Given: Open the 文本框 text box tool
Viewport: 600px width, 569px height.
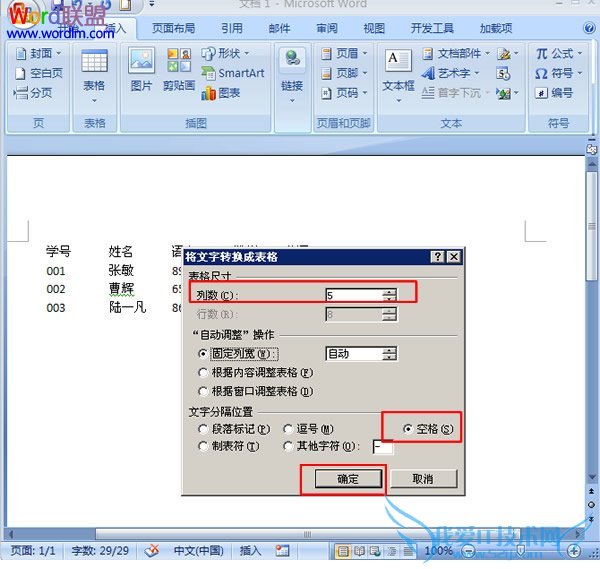Looking at the screenshot, I should pyautogui.click(x=398, y=76).
